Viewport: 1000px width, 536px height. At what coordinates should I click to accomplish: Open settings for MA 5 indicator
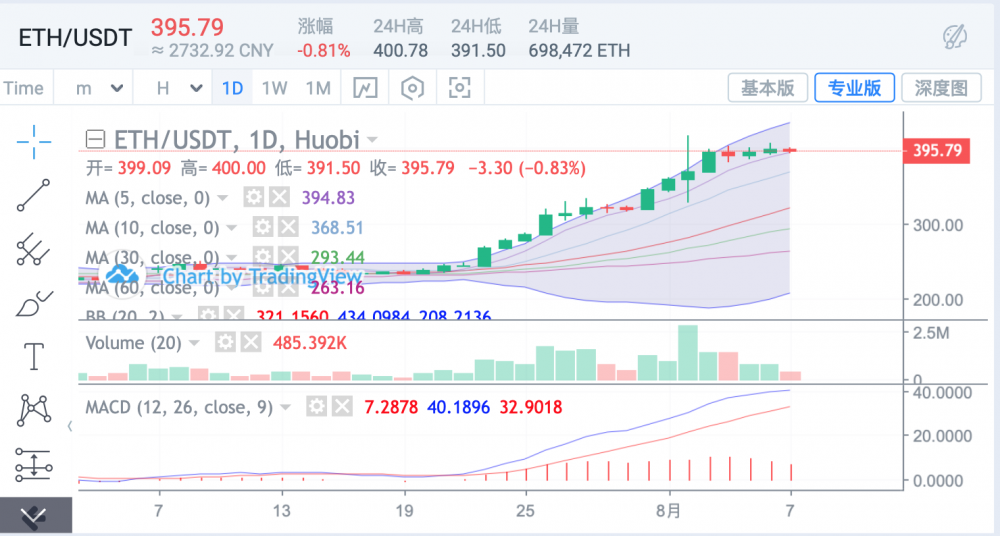click(x=254, y=197)
